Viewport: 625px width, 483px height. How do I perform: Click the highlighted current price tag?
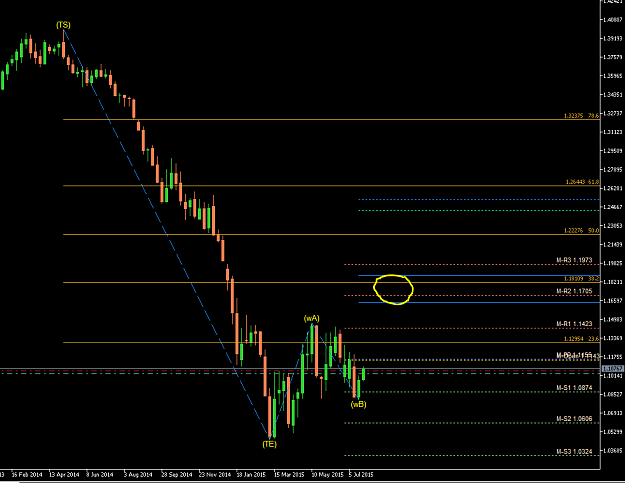(613, 369)
